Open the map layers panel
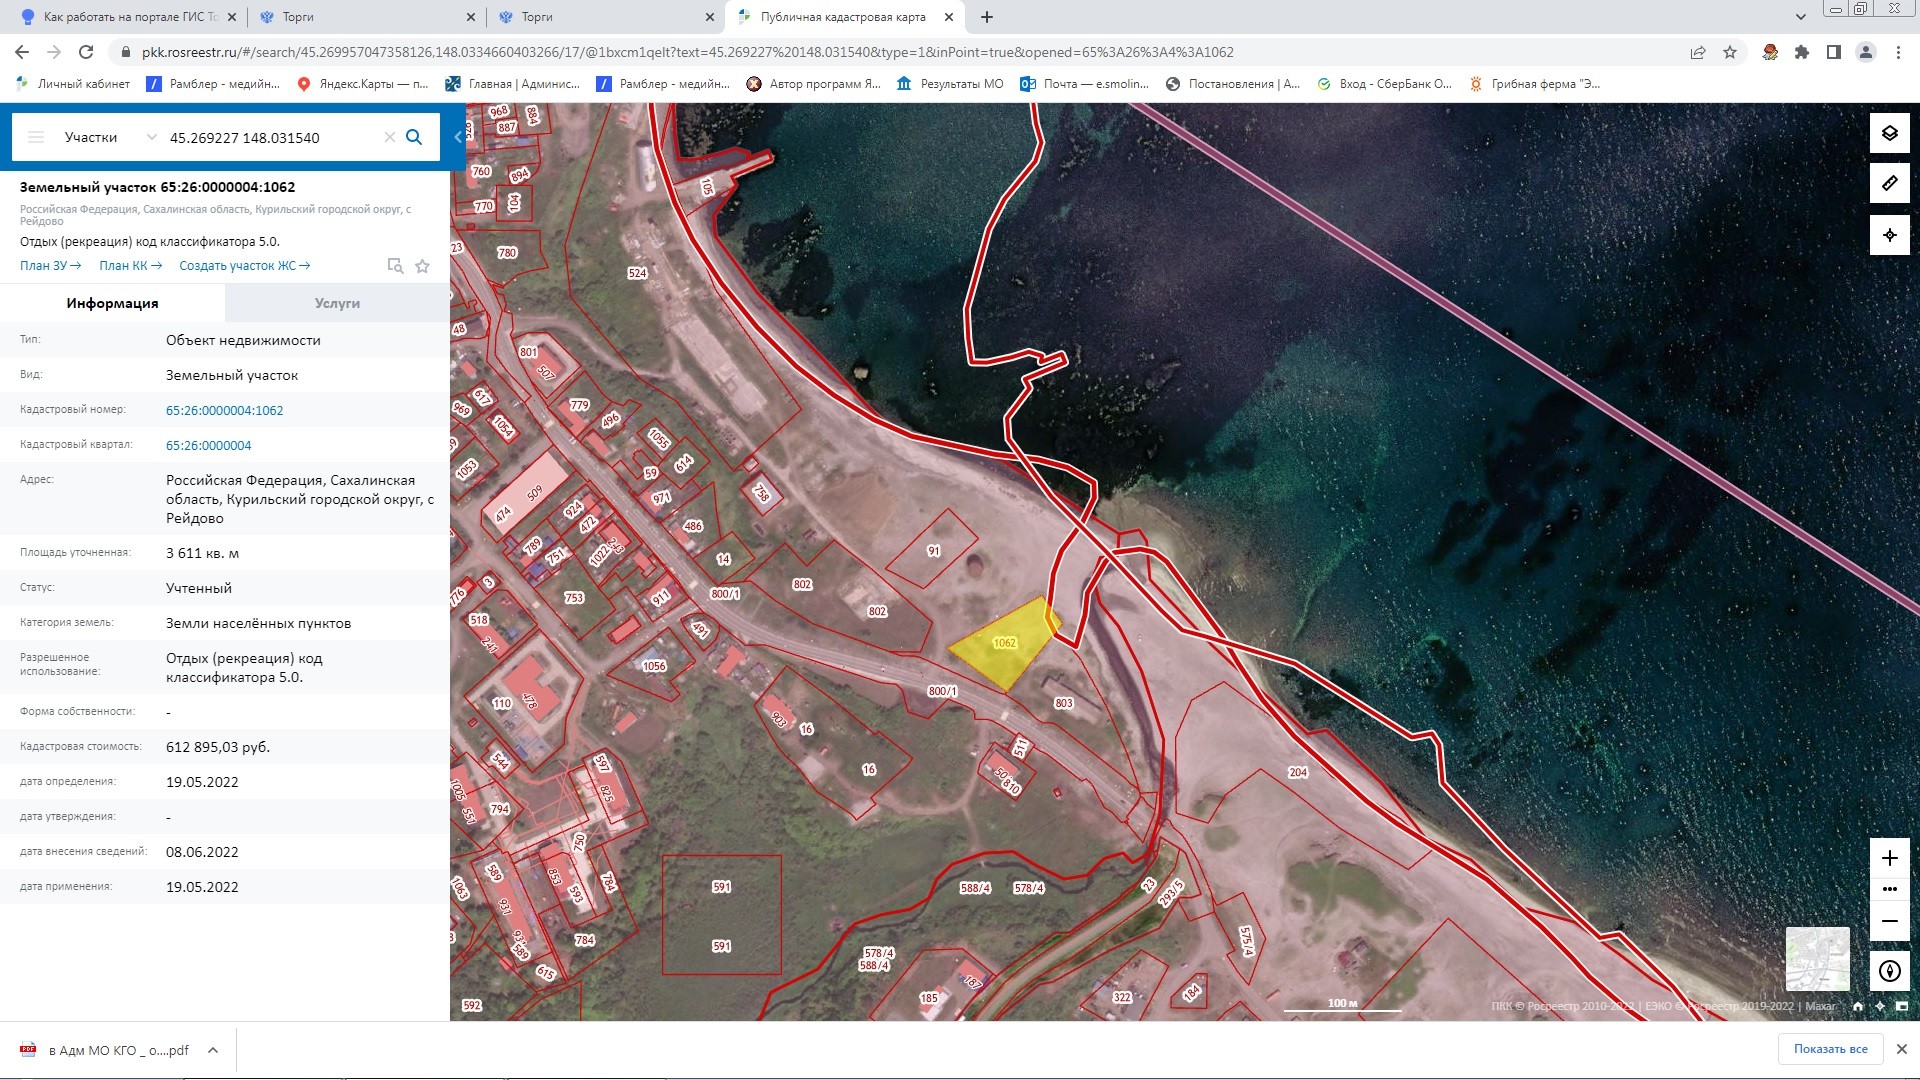 pos(1889,133)
